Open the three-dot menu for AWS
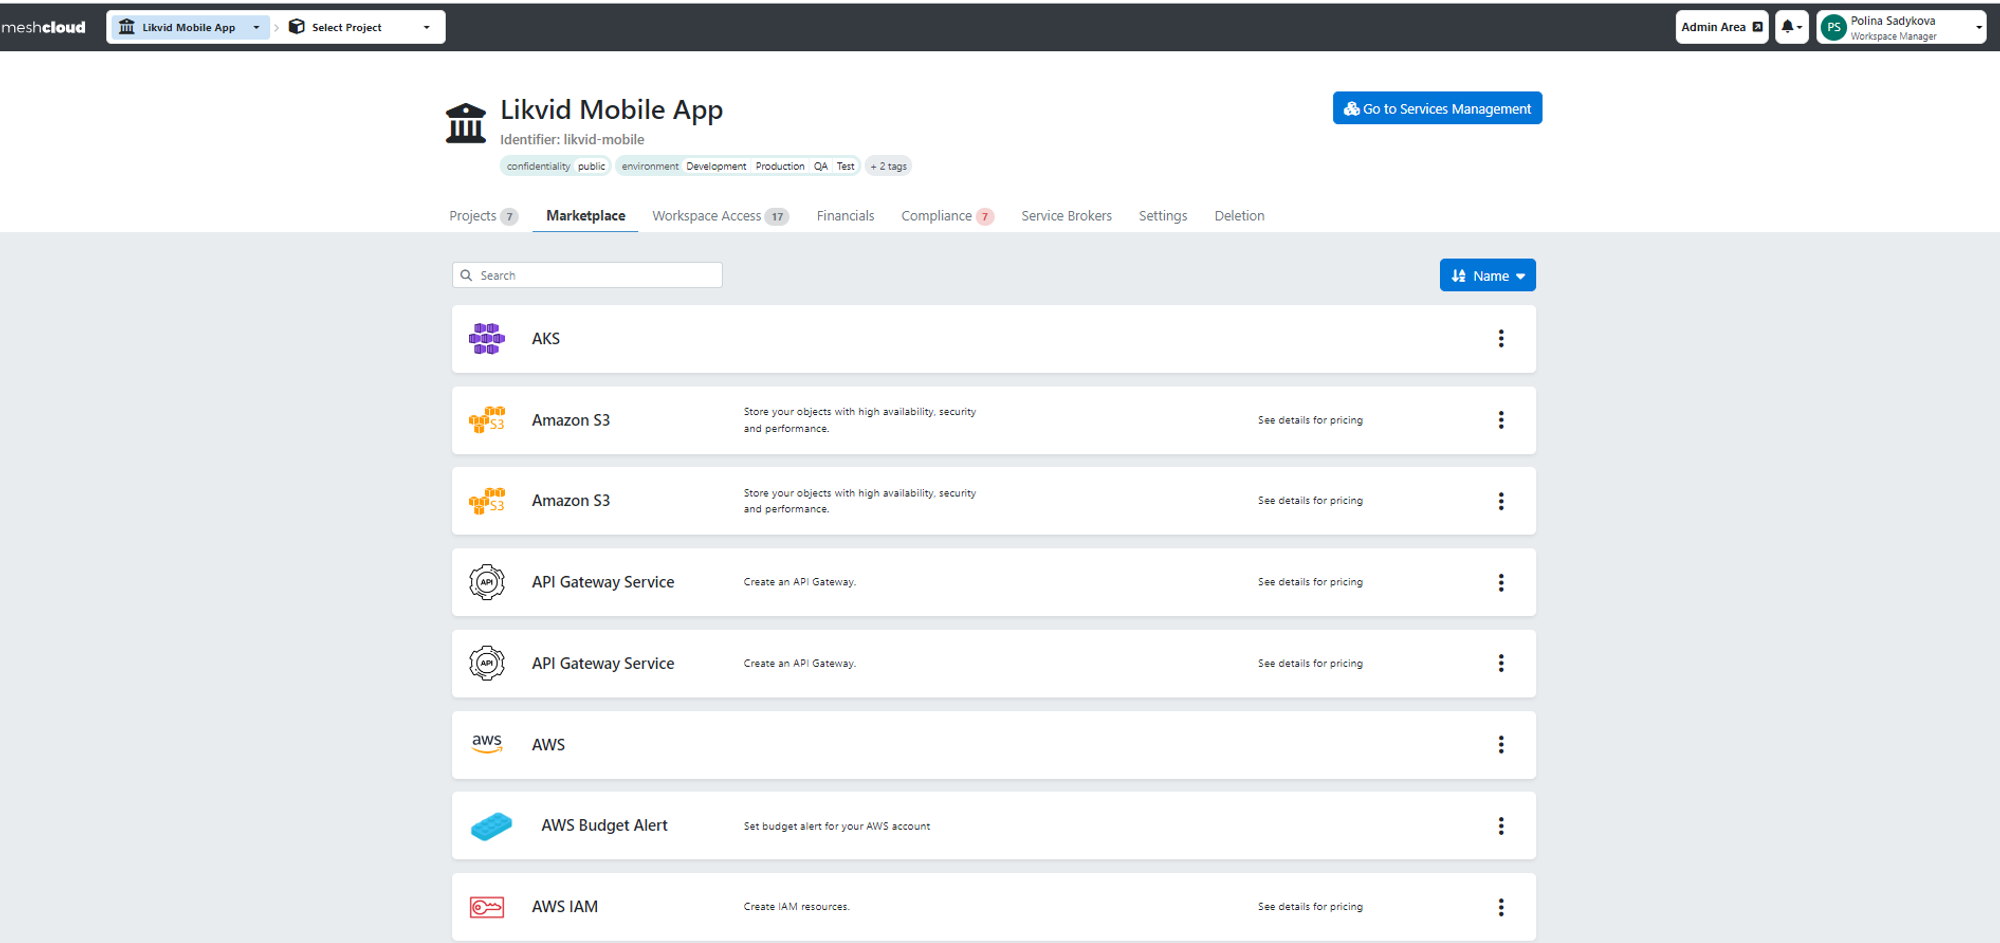The height and width of the screenshot is (943, 2000). (x=1500, y=744)
